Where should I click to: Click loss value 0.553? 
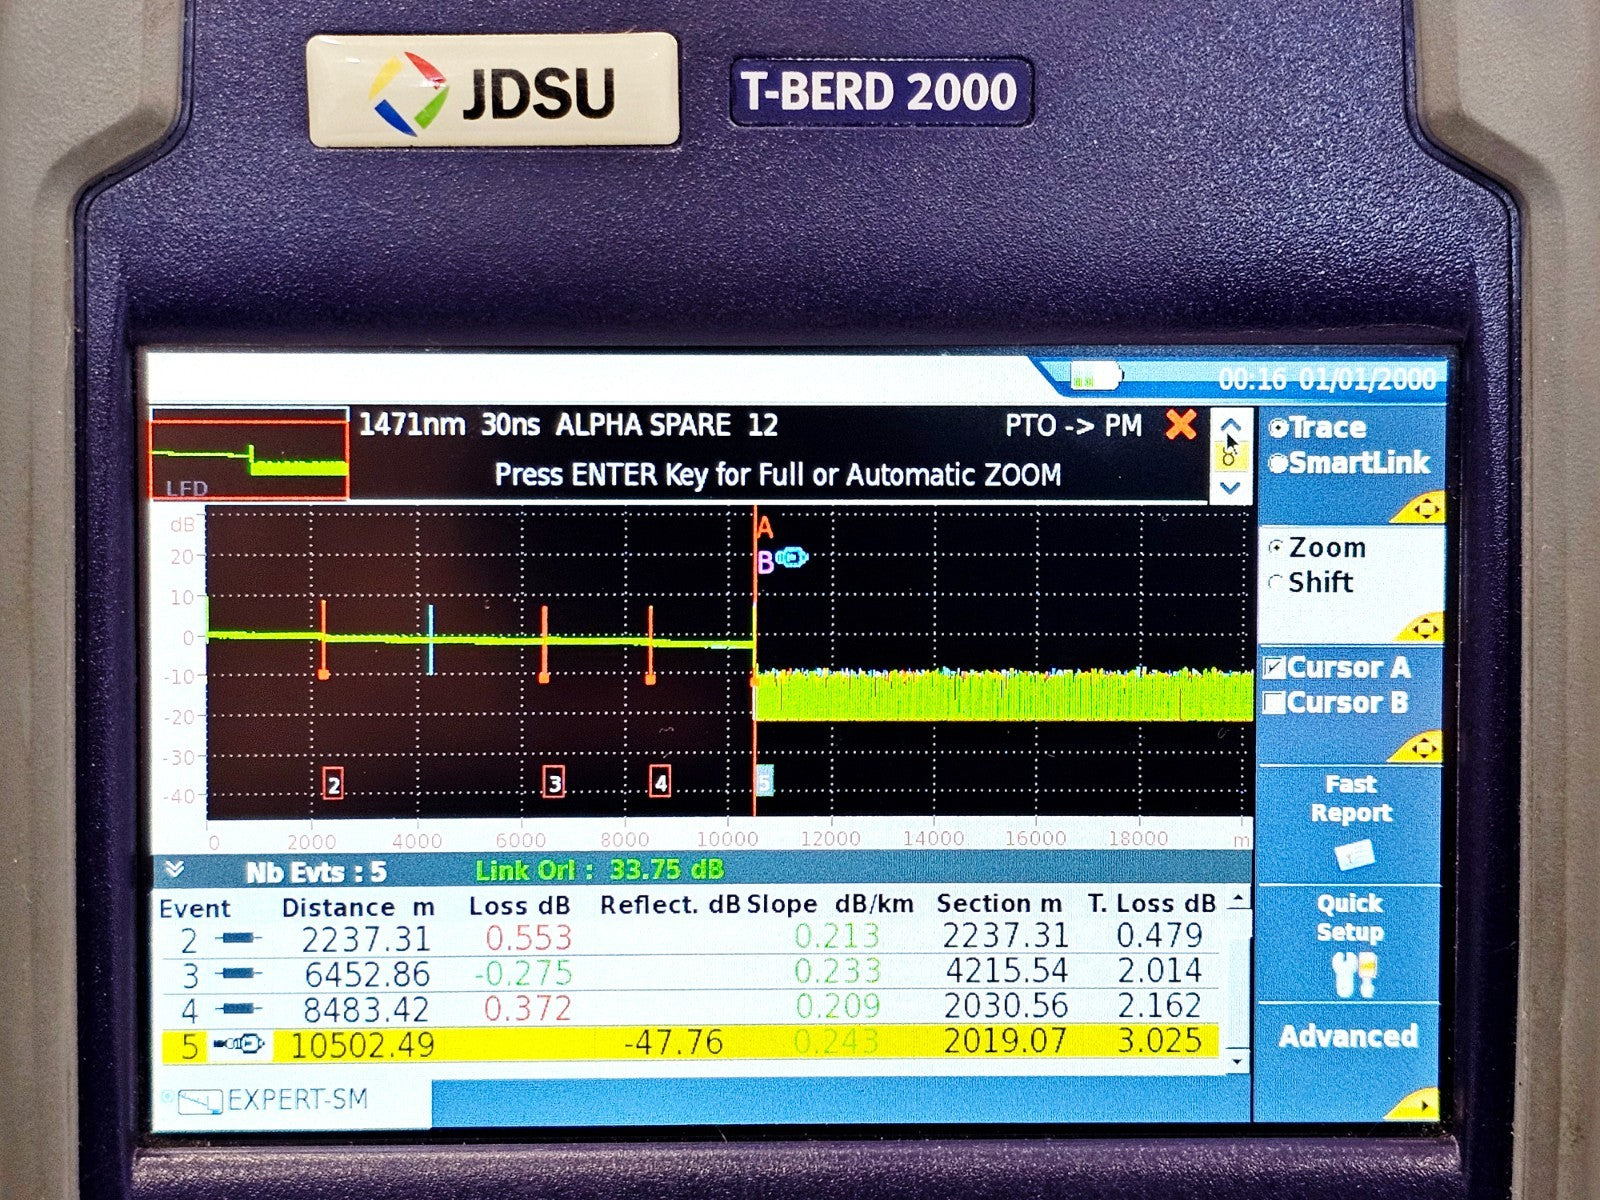point(528,938)
